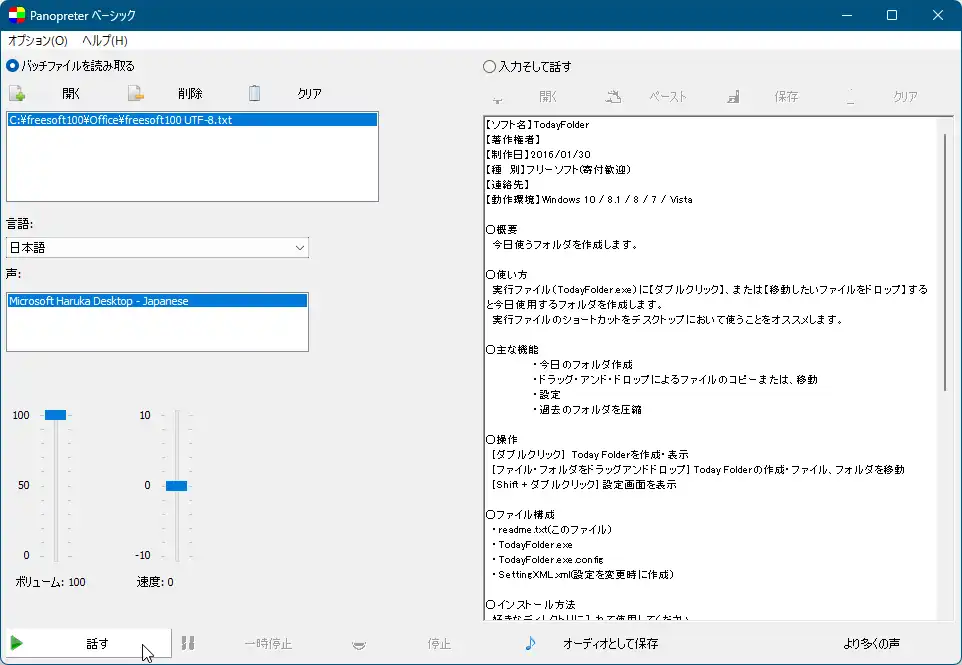Click the add-file icon above the batch list
The width and height of the screenshot is (962, 665).
pos(19,91)
